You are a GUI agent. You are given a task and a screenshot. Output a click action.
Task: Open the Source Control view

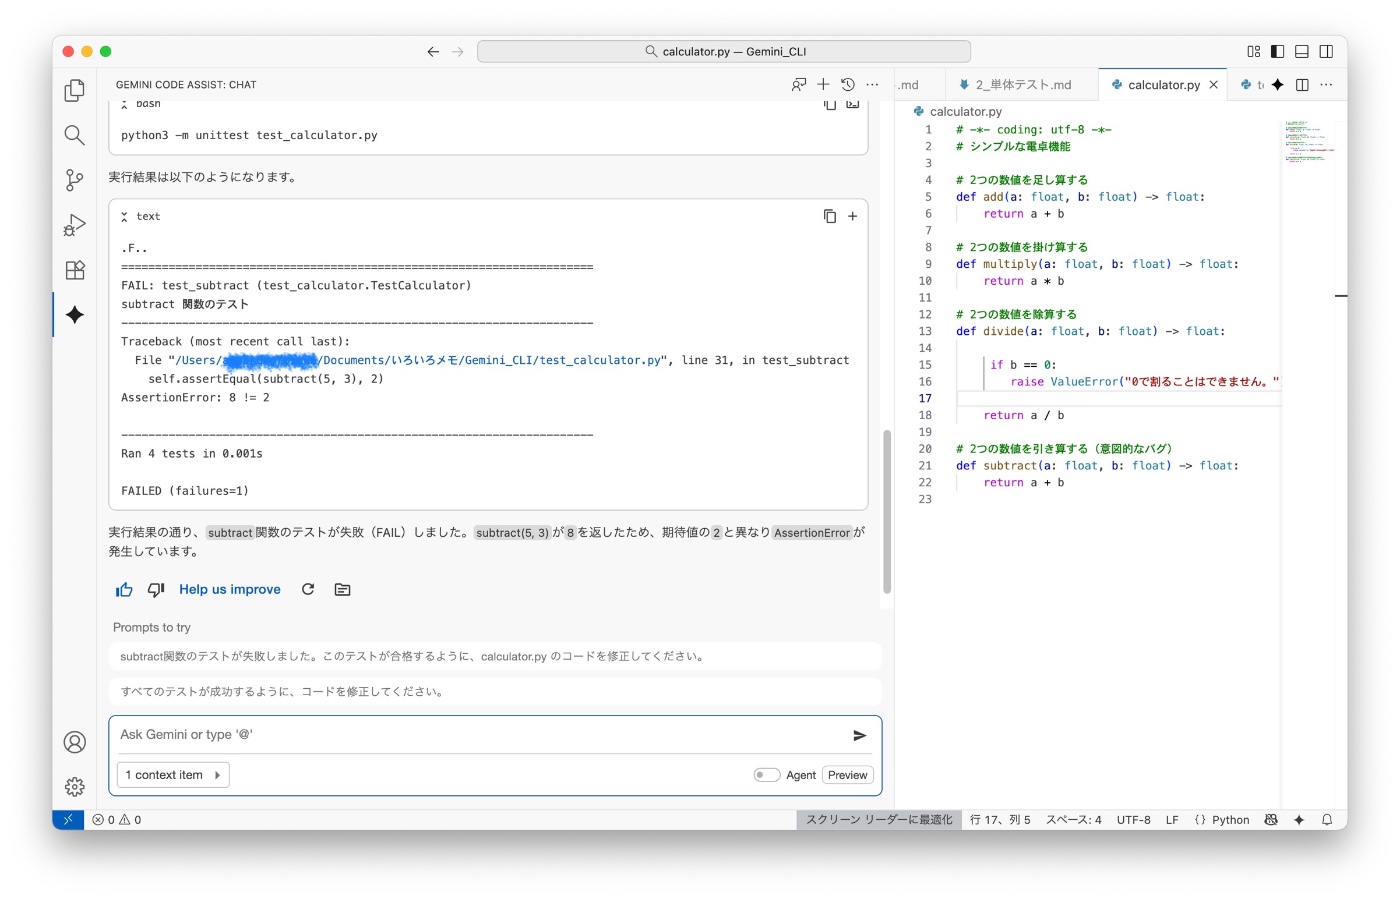tap(74, 180)
